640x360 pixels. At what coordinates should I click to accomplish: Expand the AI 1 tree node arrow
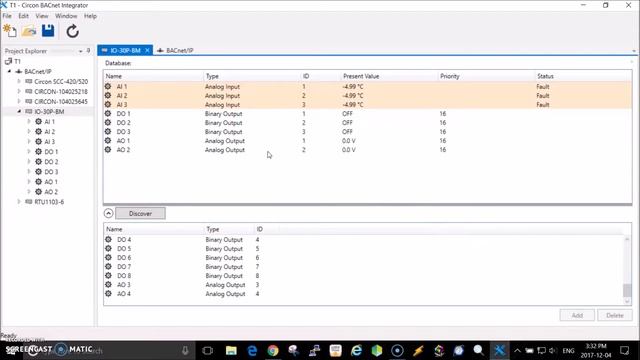pos(29,121)
